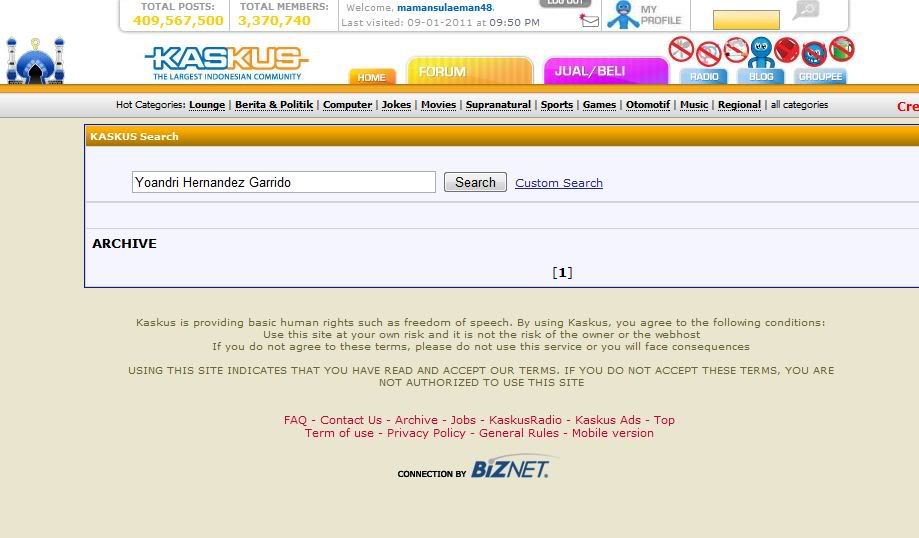Open the Term of use link
Viewport: 919px width, 538px height.
coord(339,433)
